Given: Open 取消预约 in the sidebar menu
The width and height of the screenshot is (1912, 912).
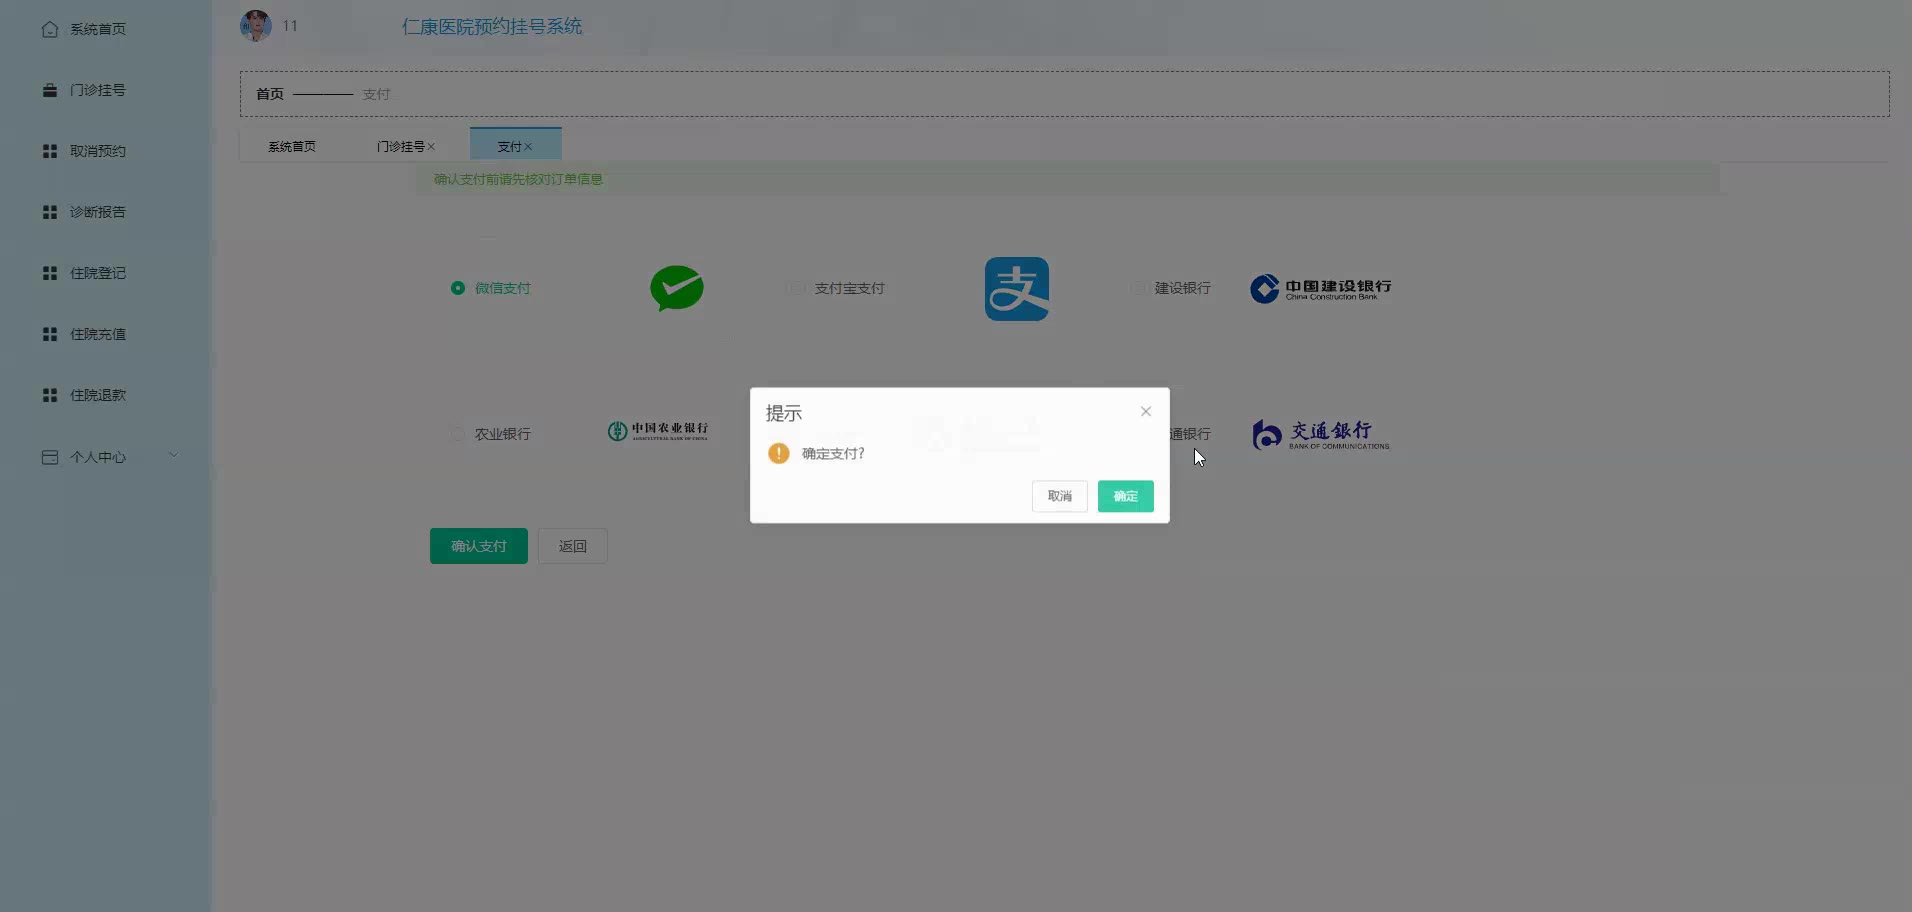Looking at the screenshot, I should point(98,151).
